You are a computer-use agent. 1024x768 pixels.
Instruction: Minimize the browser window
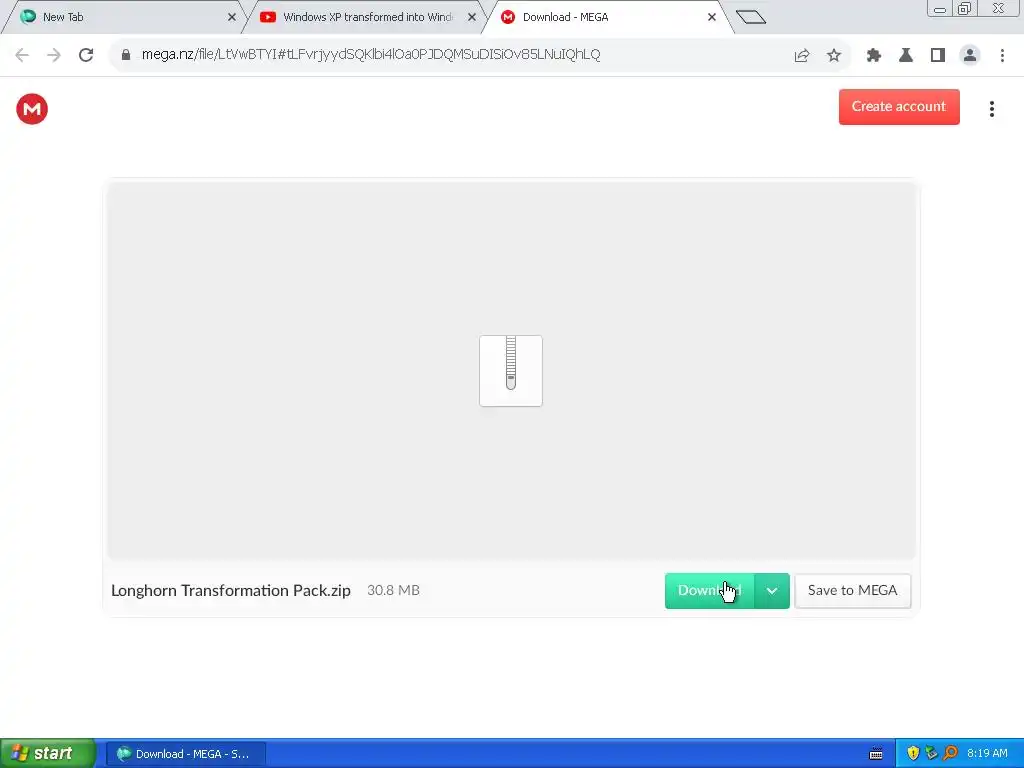(x=940, y=8)
